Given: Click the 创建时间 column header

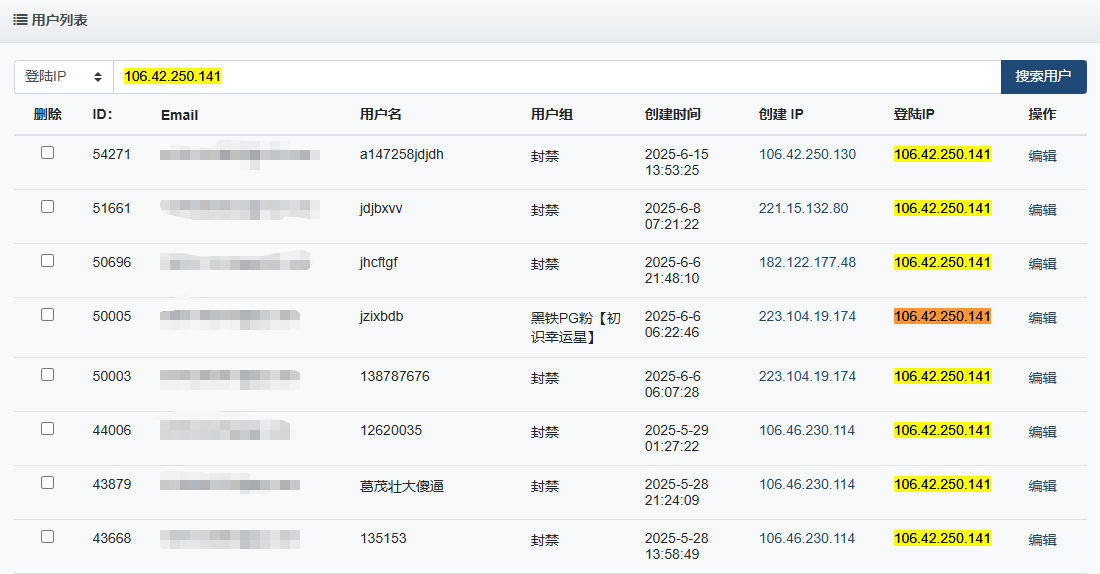Looking at the screenshot, I should pyautogui.click(x=672, y=115).
